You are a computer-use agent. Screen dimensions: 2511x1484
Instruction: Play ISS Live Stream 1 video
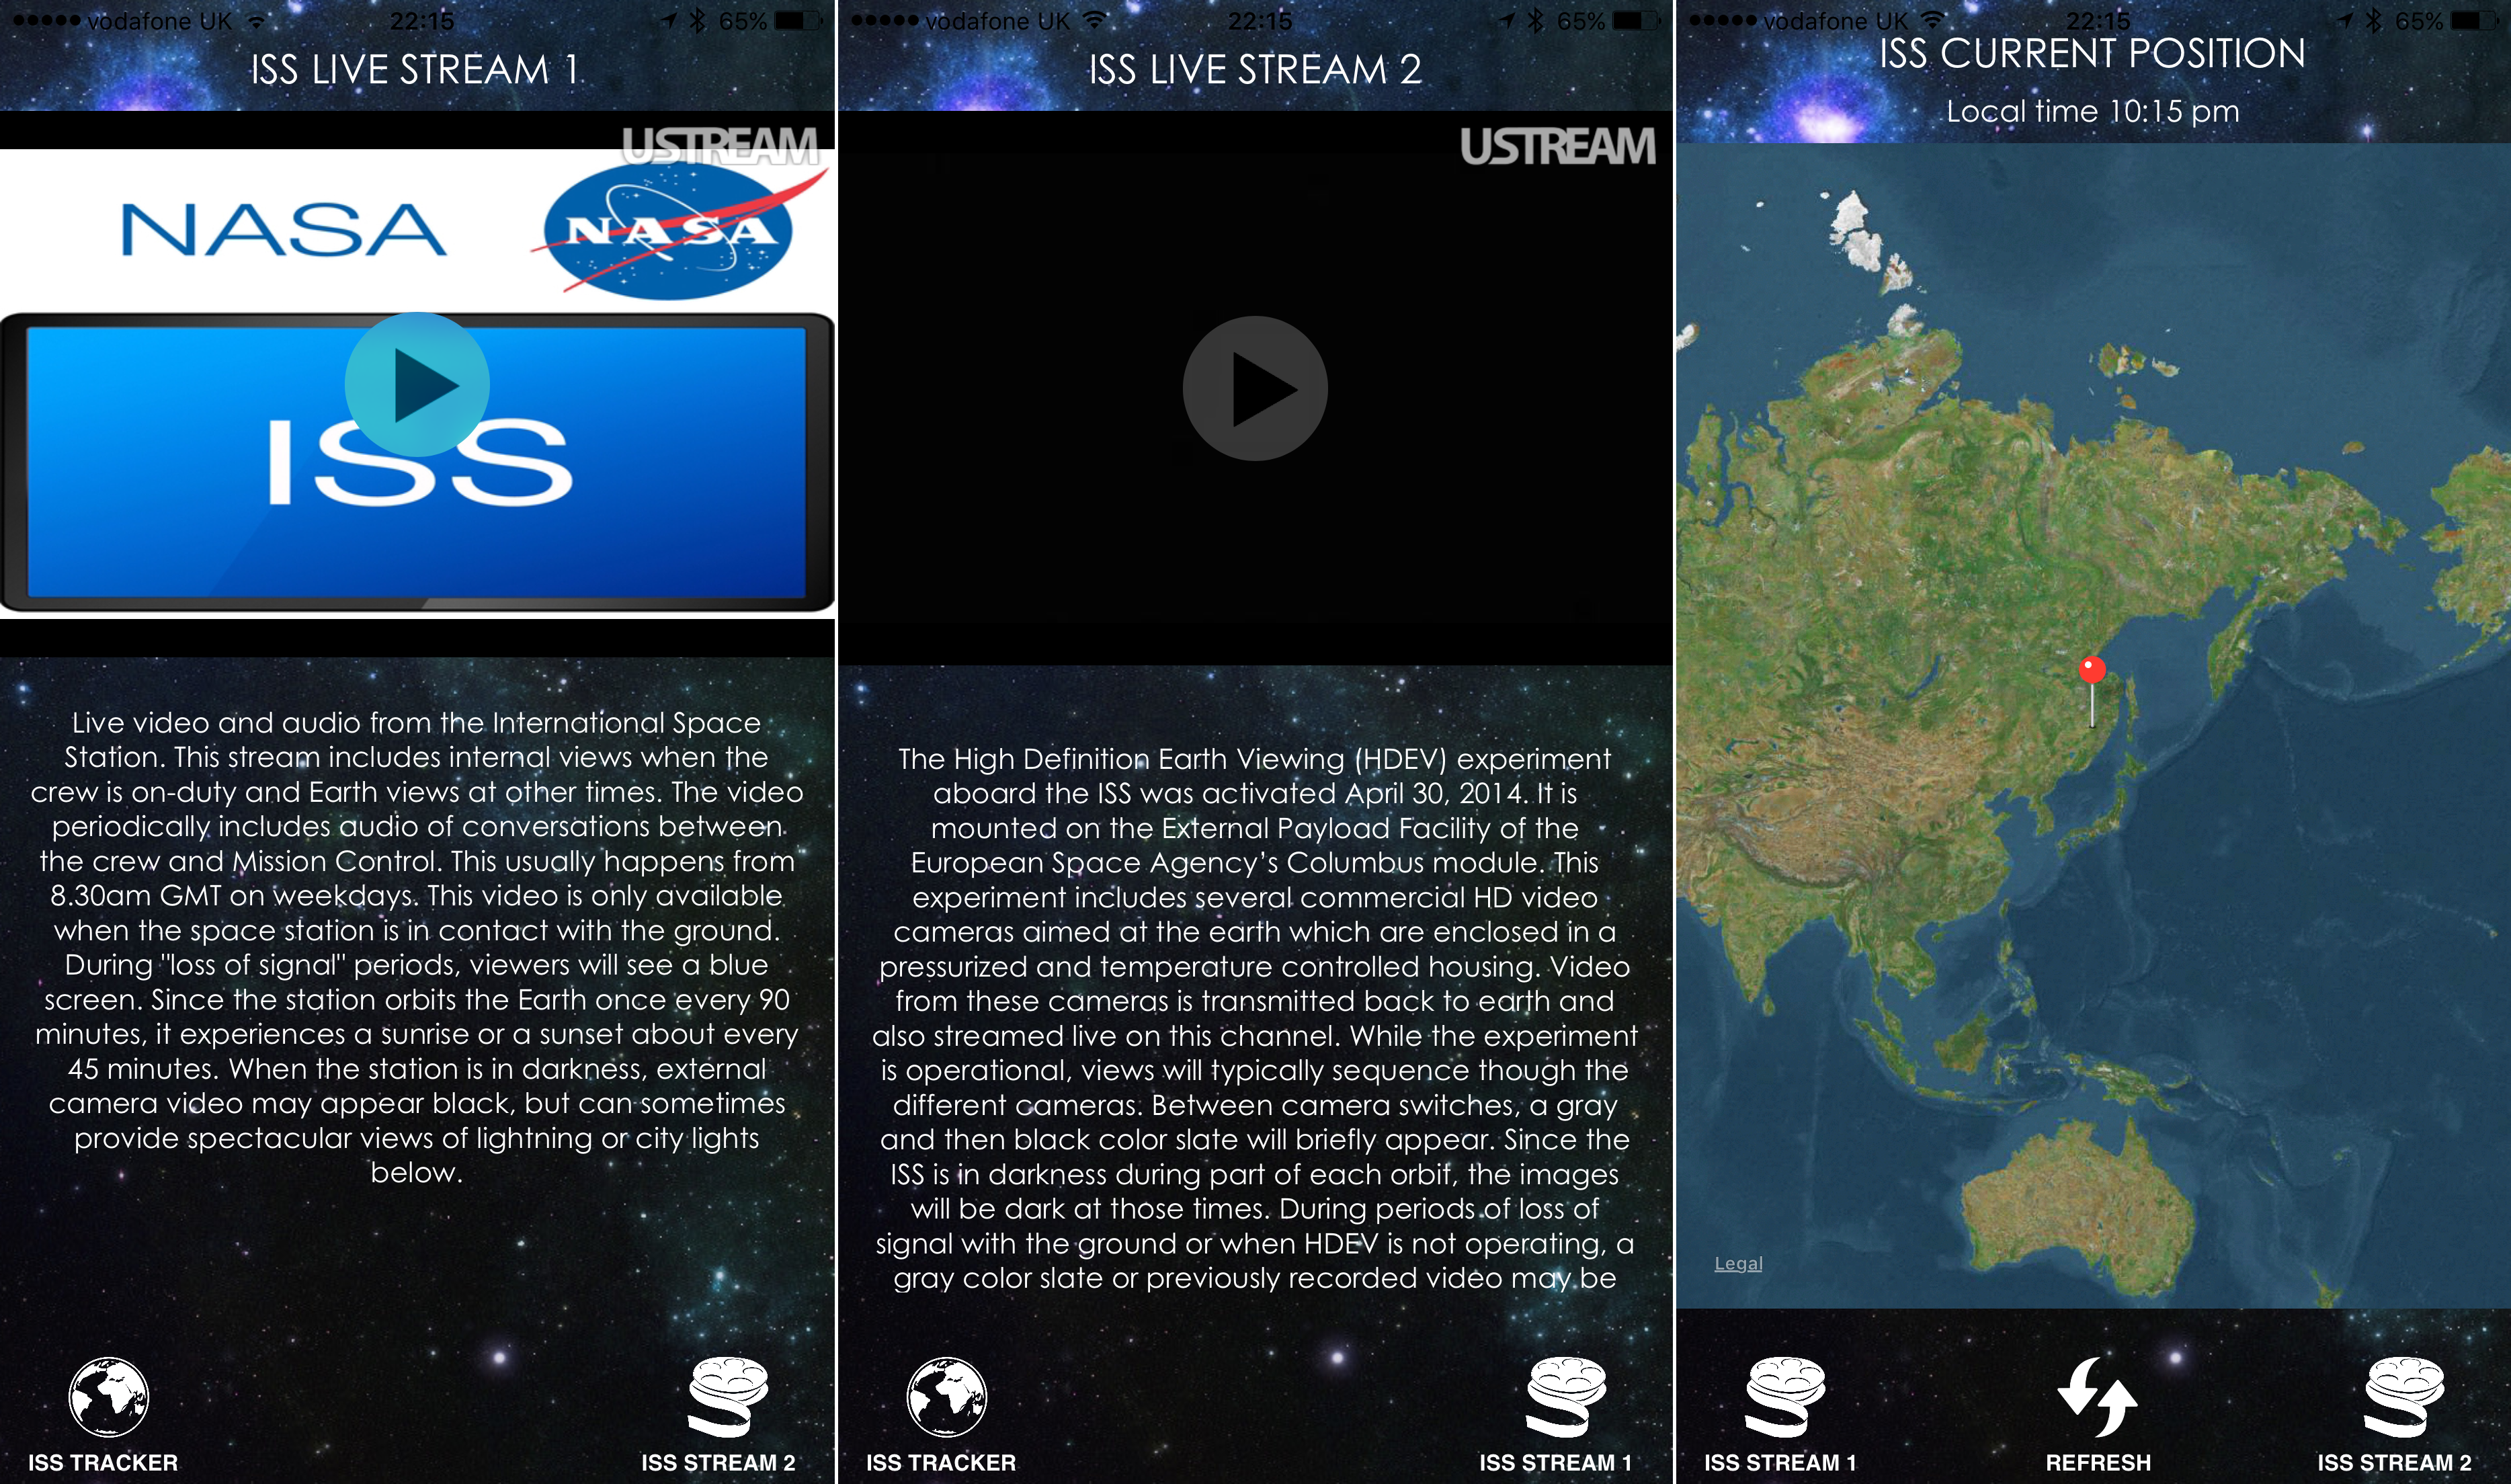tap(417, 385)
